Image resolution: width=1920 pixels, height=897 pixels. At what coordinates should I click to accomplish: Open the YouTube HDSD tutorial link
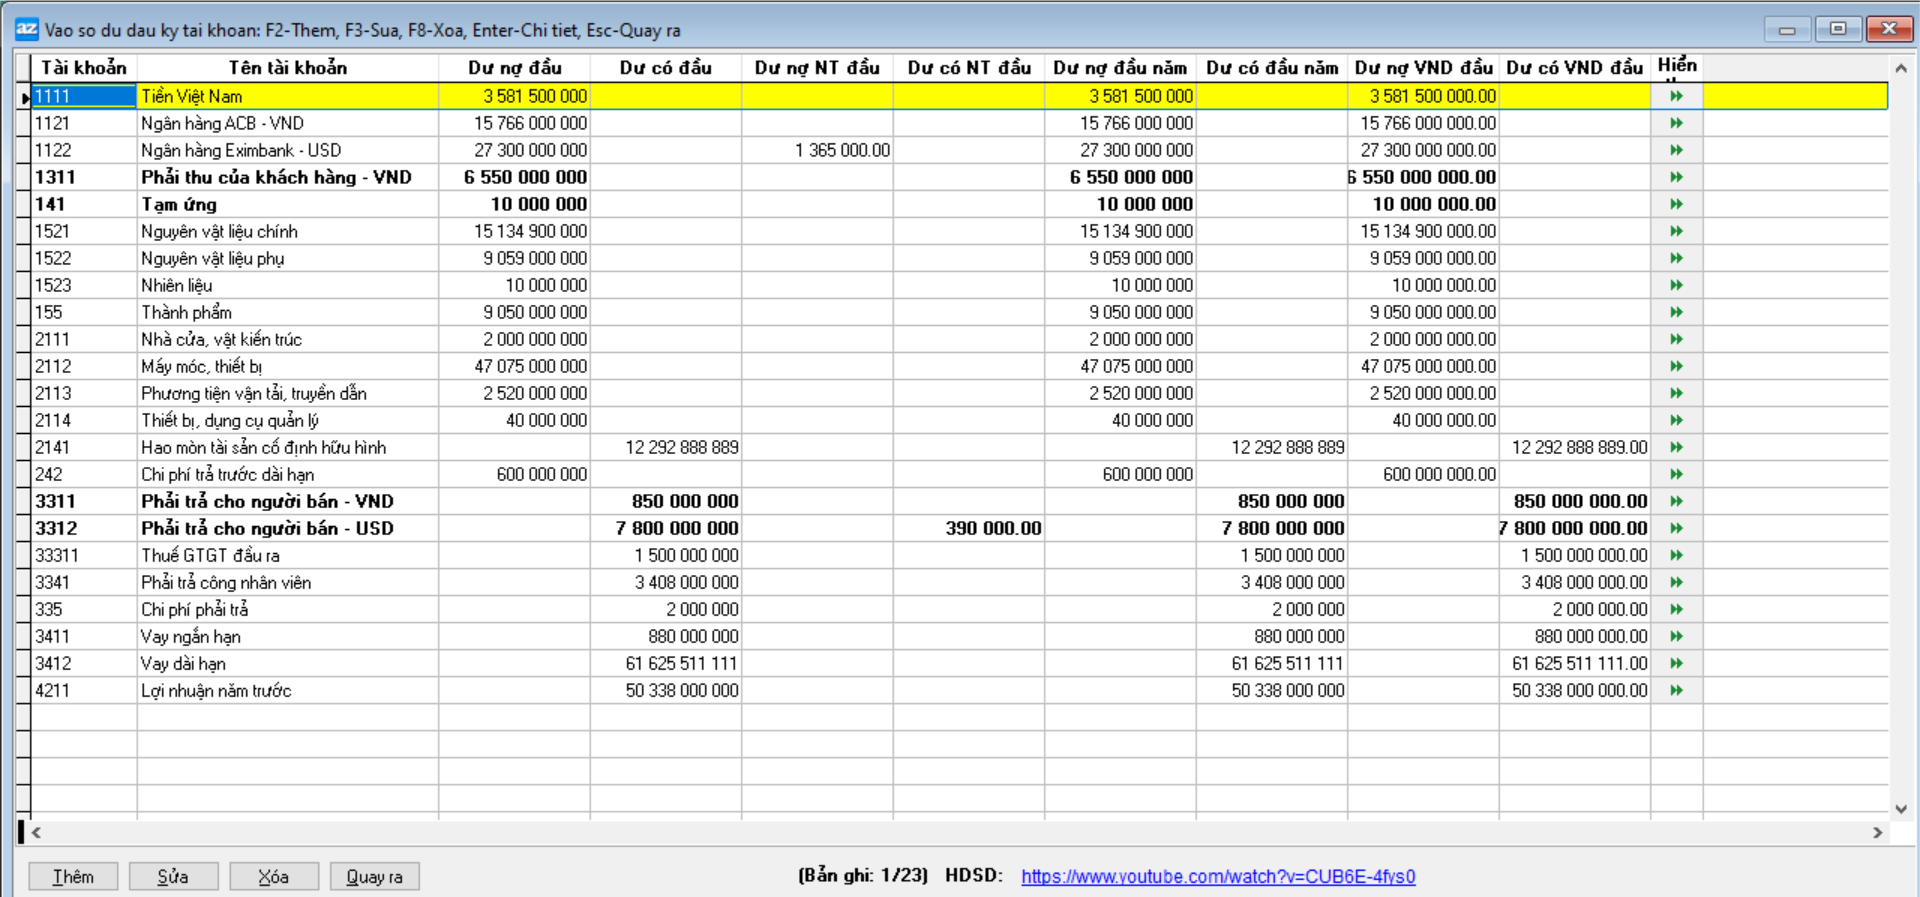coord(1217,876)
